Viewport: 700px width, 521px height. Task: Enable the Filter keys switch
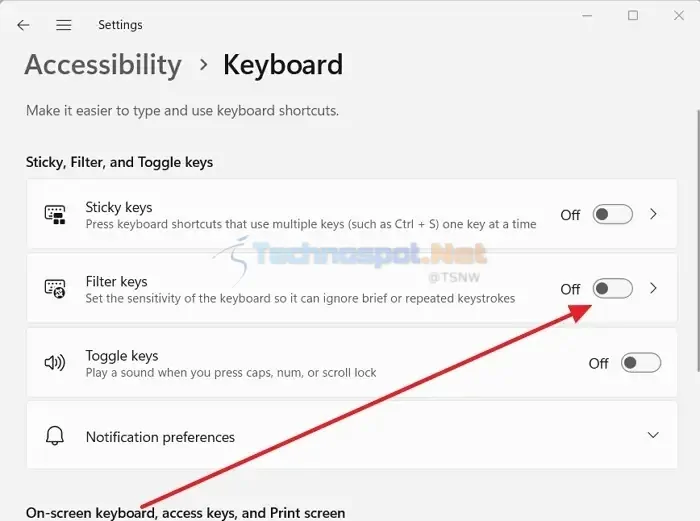(x=612, y=288)
